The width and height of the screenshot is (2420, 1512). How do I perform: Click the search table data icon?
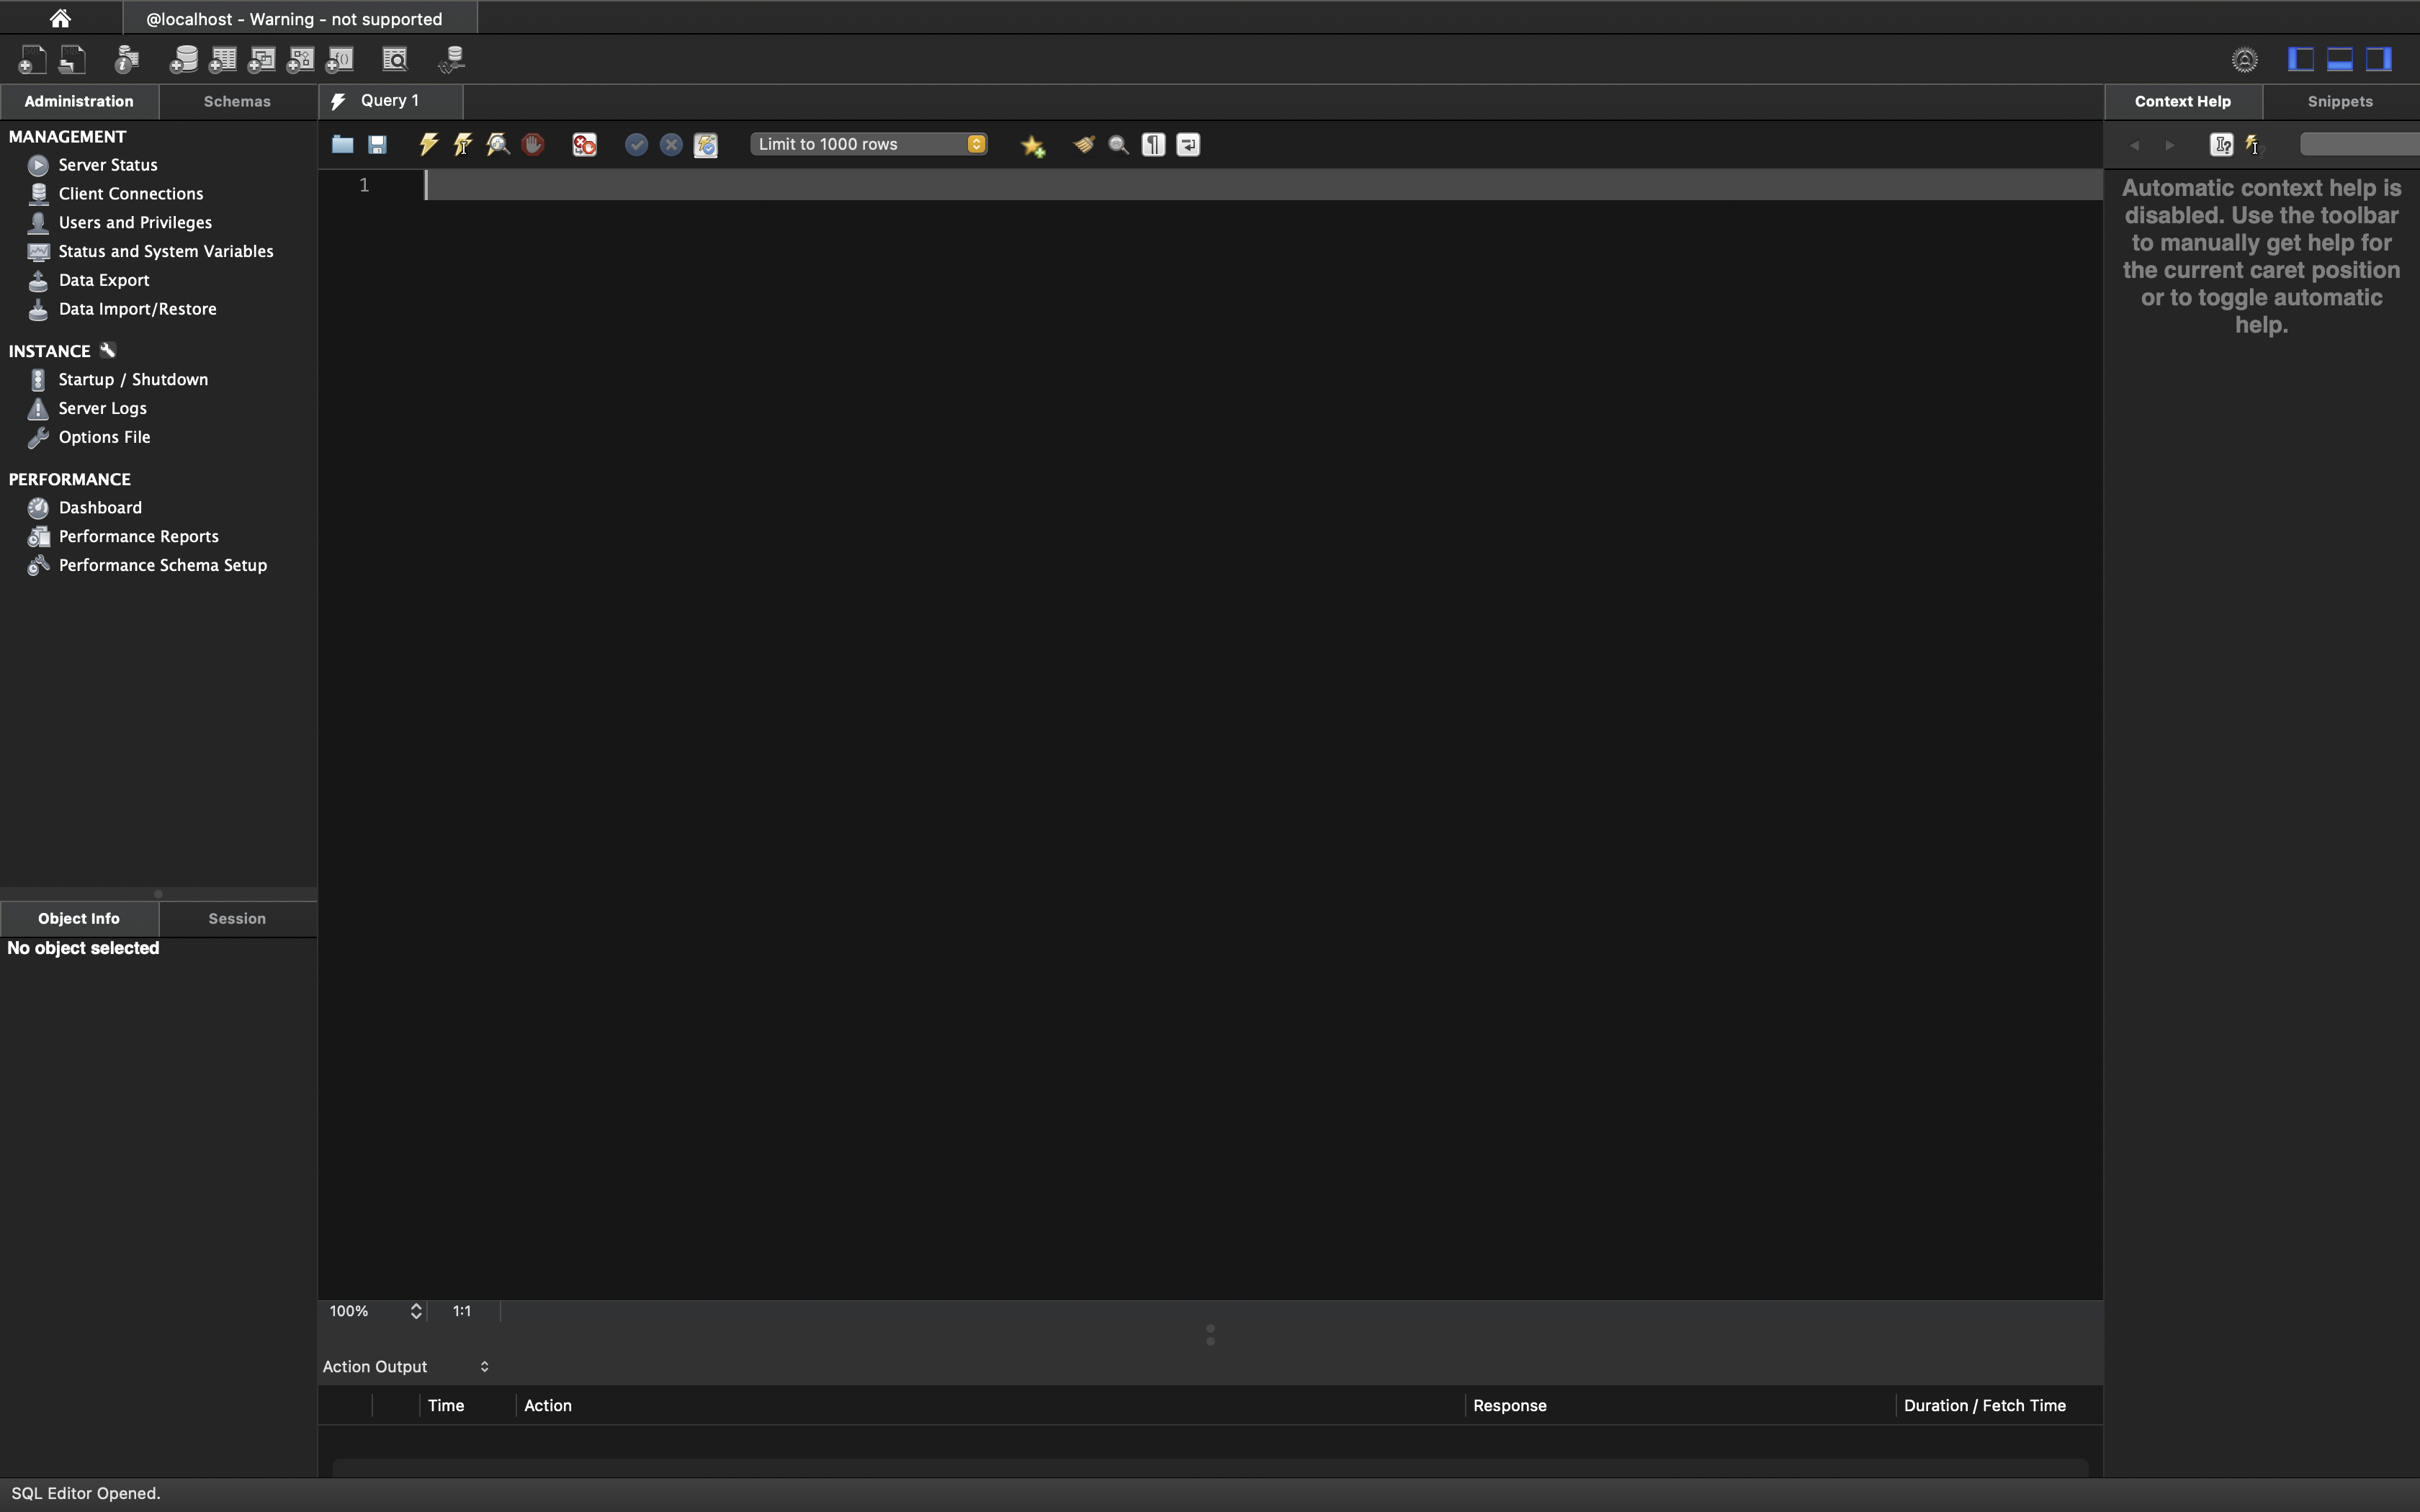pyautogui.click(x=395, y=60)
